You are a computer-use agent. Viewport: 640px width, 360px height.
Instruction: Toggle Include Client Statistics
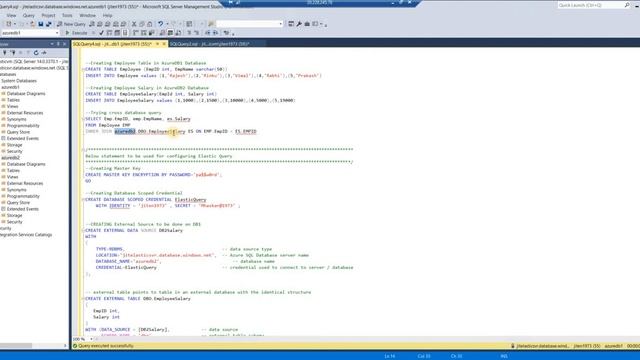click(x=151, y=33)
